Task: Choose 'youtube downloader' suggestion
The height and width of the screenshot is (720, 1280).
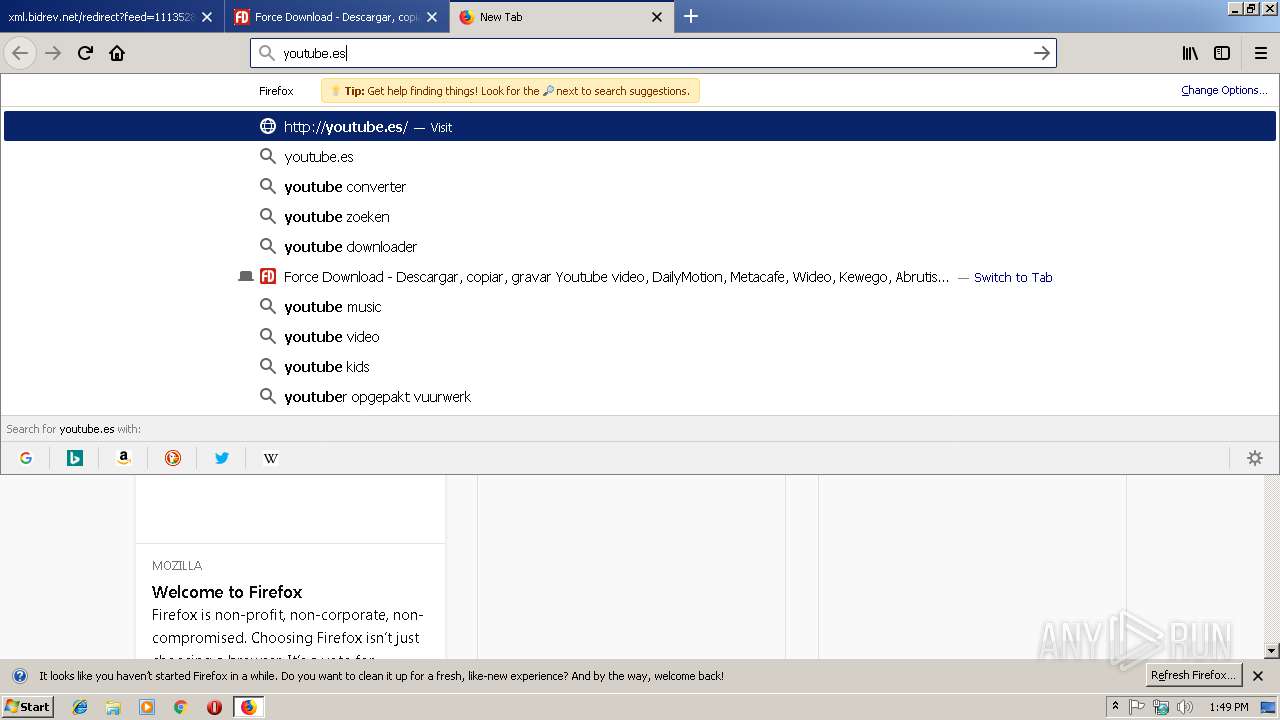Action: coord(640,247)
